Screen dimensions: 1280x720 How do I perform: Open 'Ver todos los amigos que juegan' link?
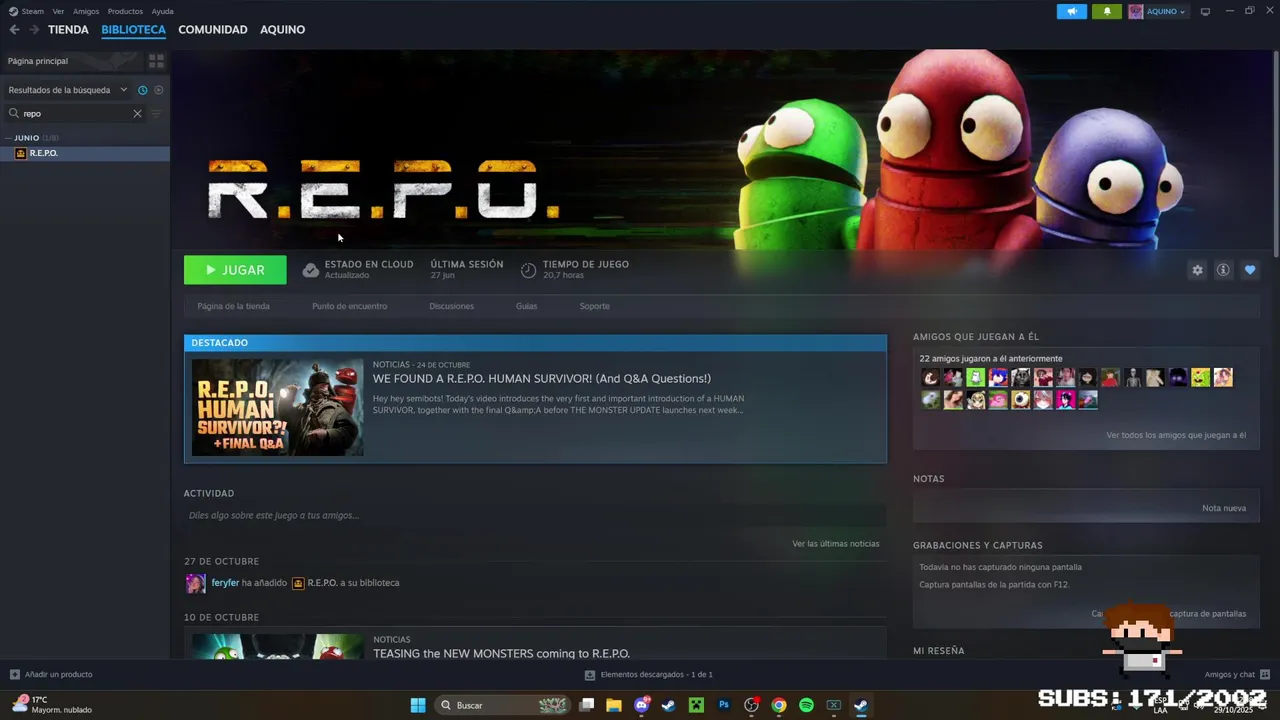[1176, 435]
